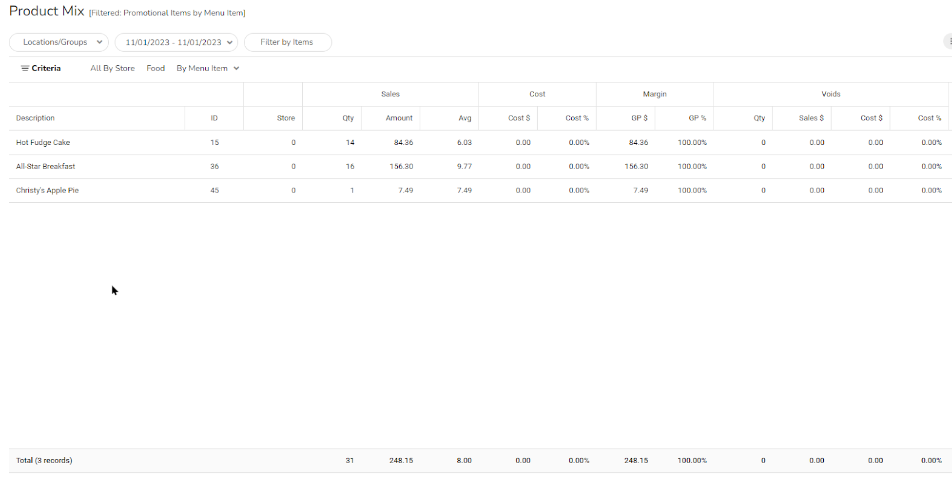Click the GP % column header
This screenshot has height=477, width=952.
pyautogui.click(x=697, y=118)
